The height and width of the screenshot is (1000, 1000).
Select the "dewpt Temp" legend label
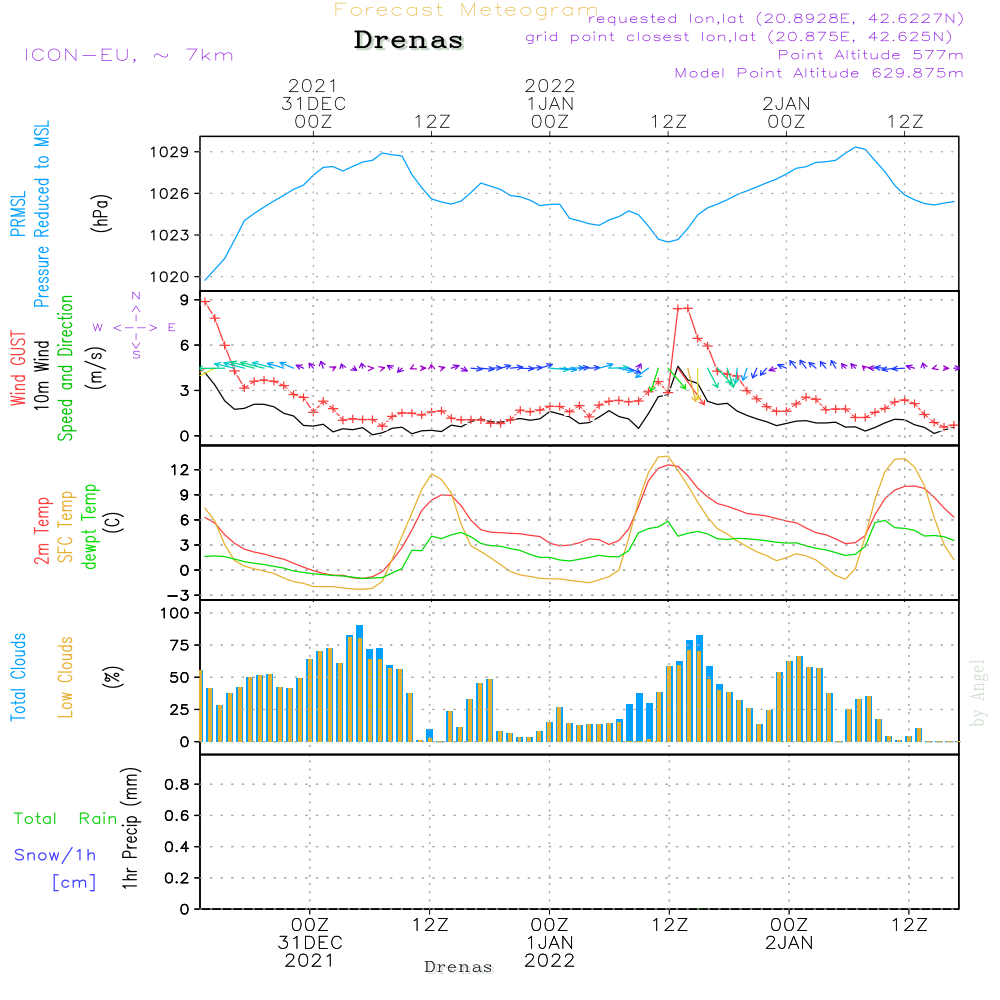(x=90, y=526)
